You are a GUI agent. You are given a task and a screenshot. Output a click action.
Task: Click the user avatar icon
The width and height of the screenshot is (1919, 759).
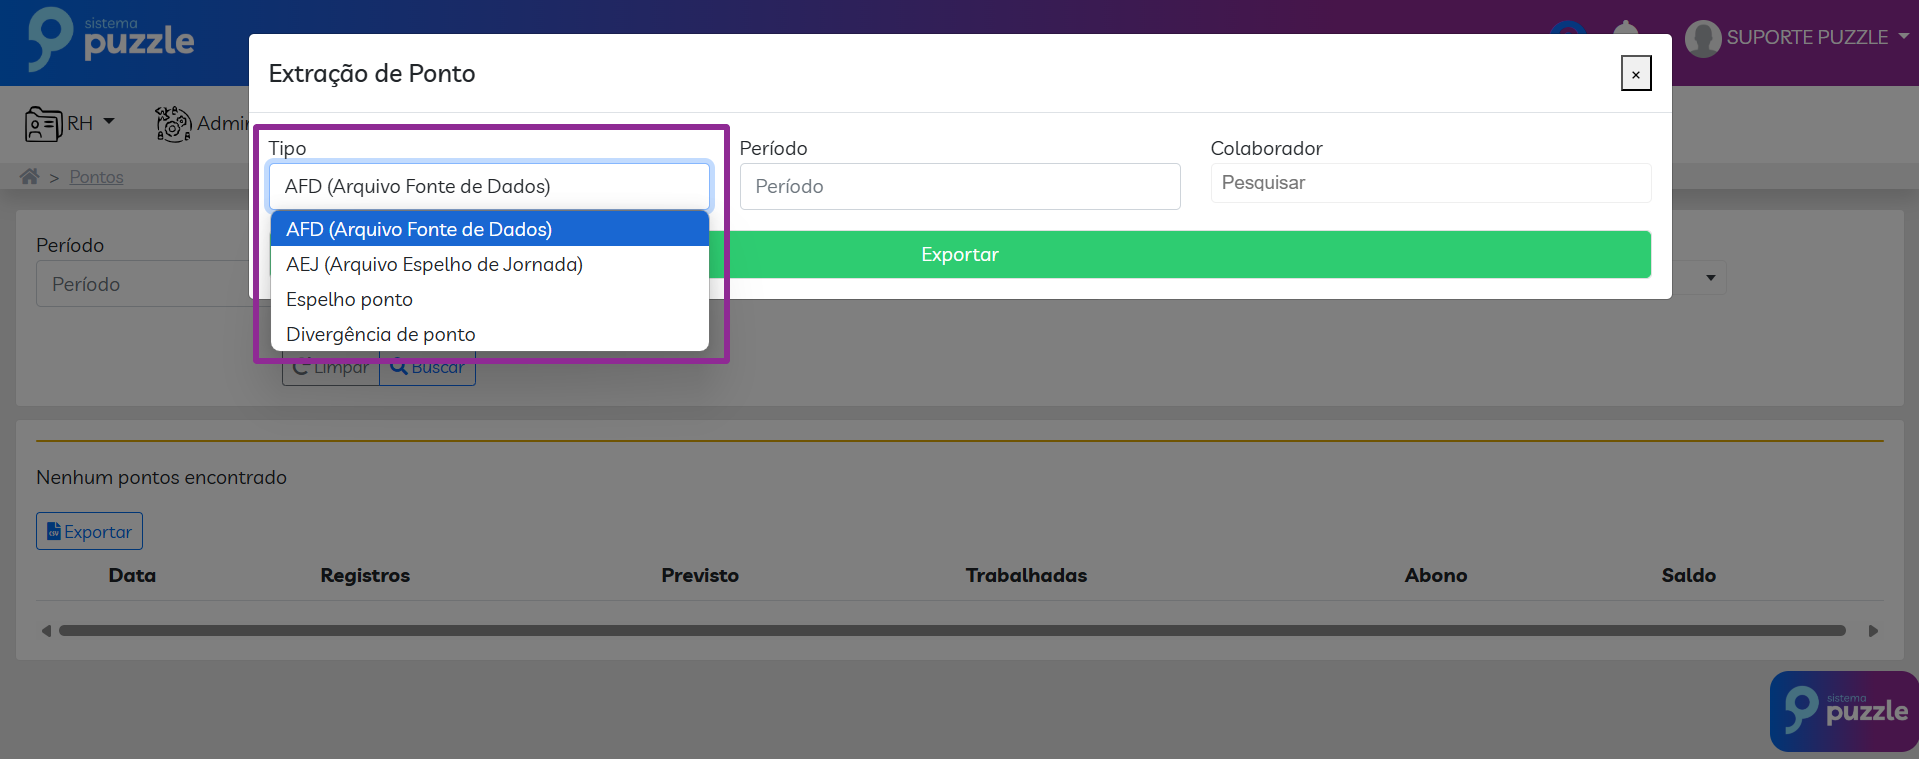click(1702, 39)
